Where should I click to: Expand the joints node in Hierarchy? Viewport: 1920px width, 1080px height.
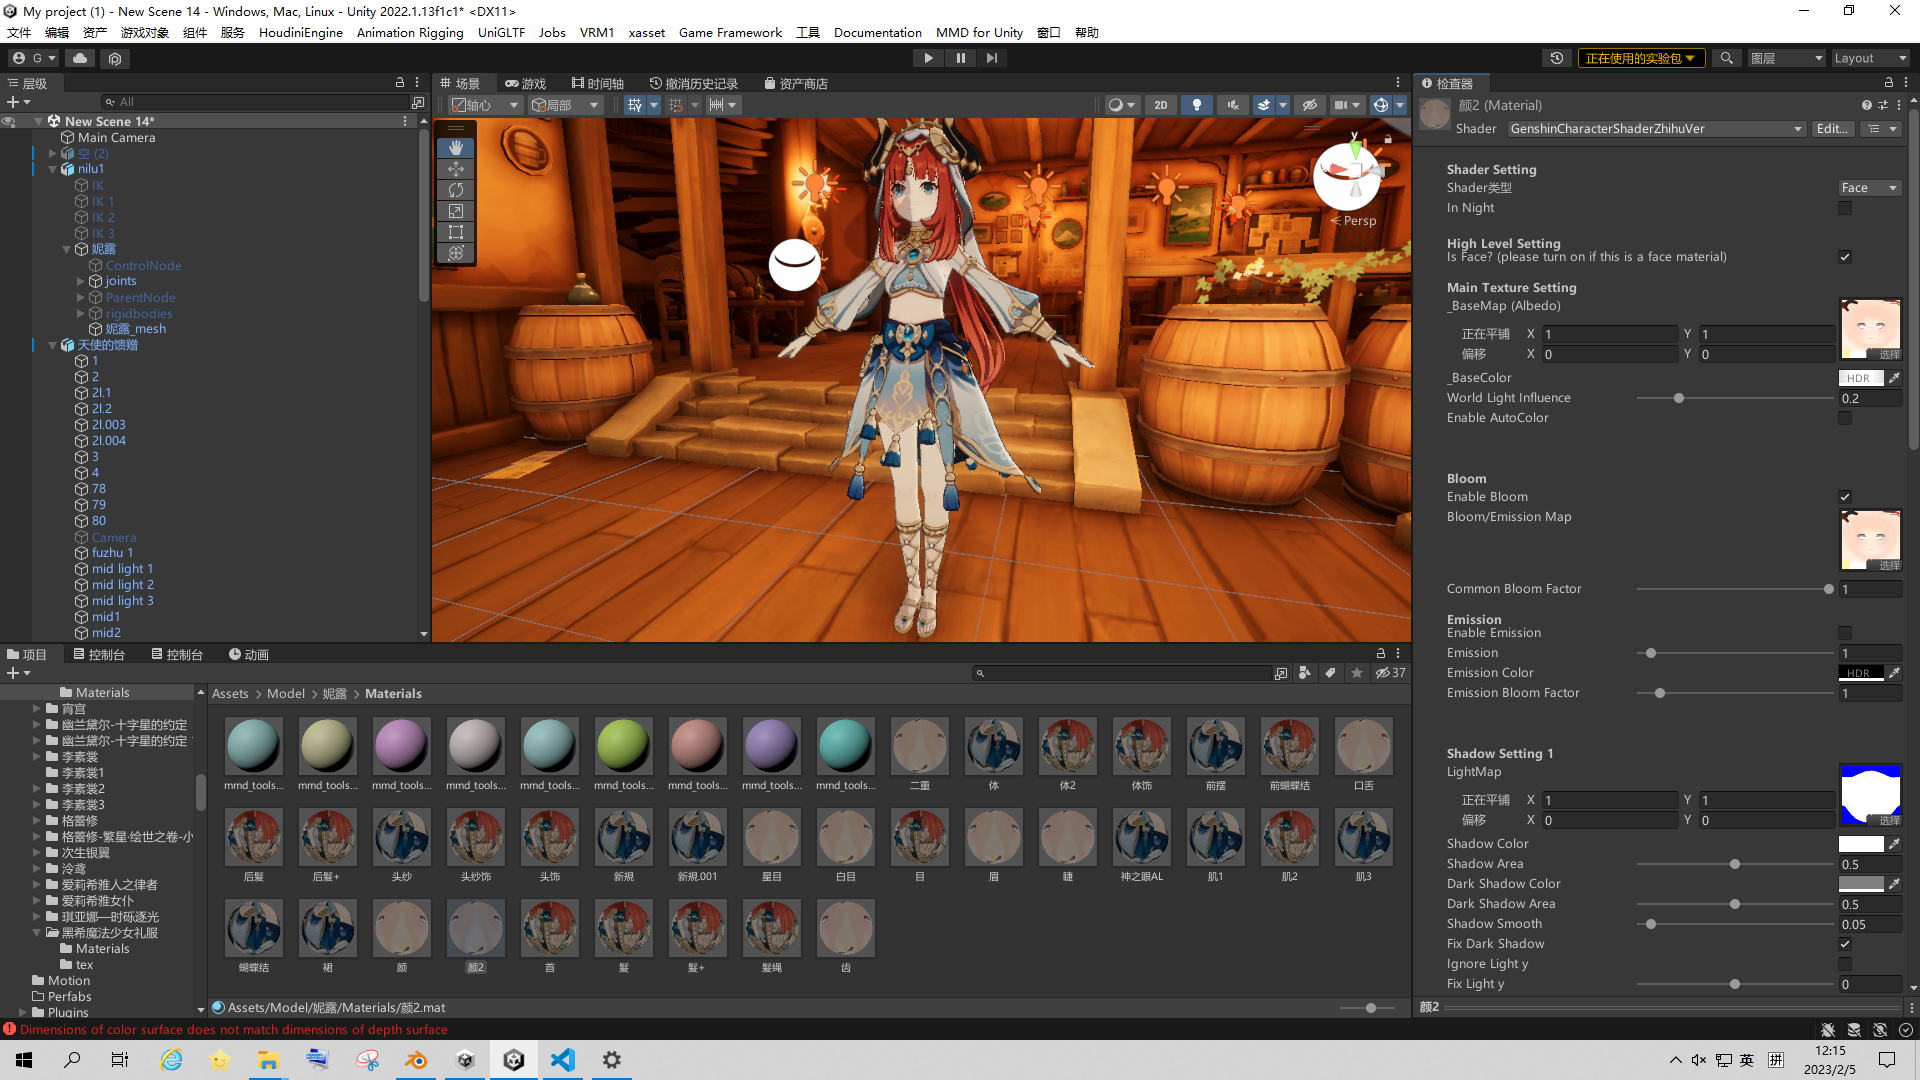click(81, 281)
